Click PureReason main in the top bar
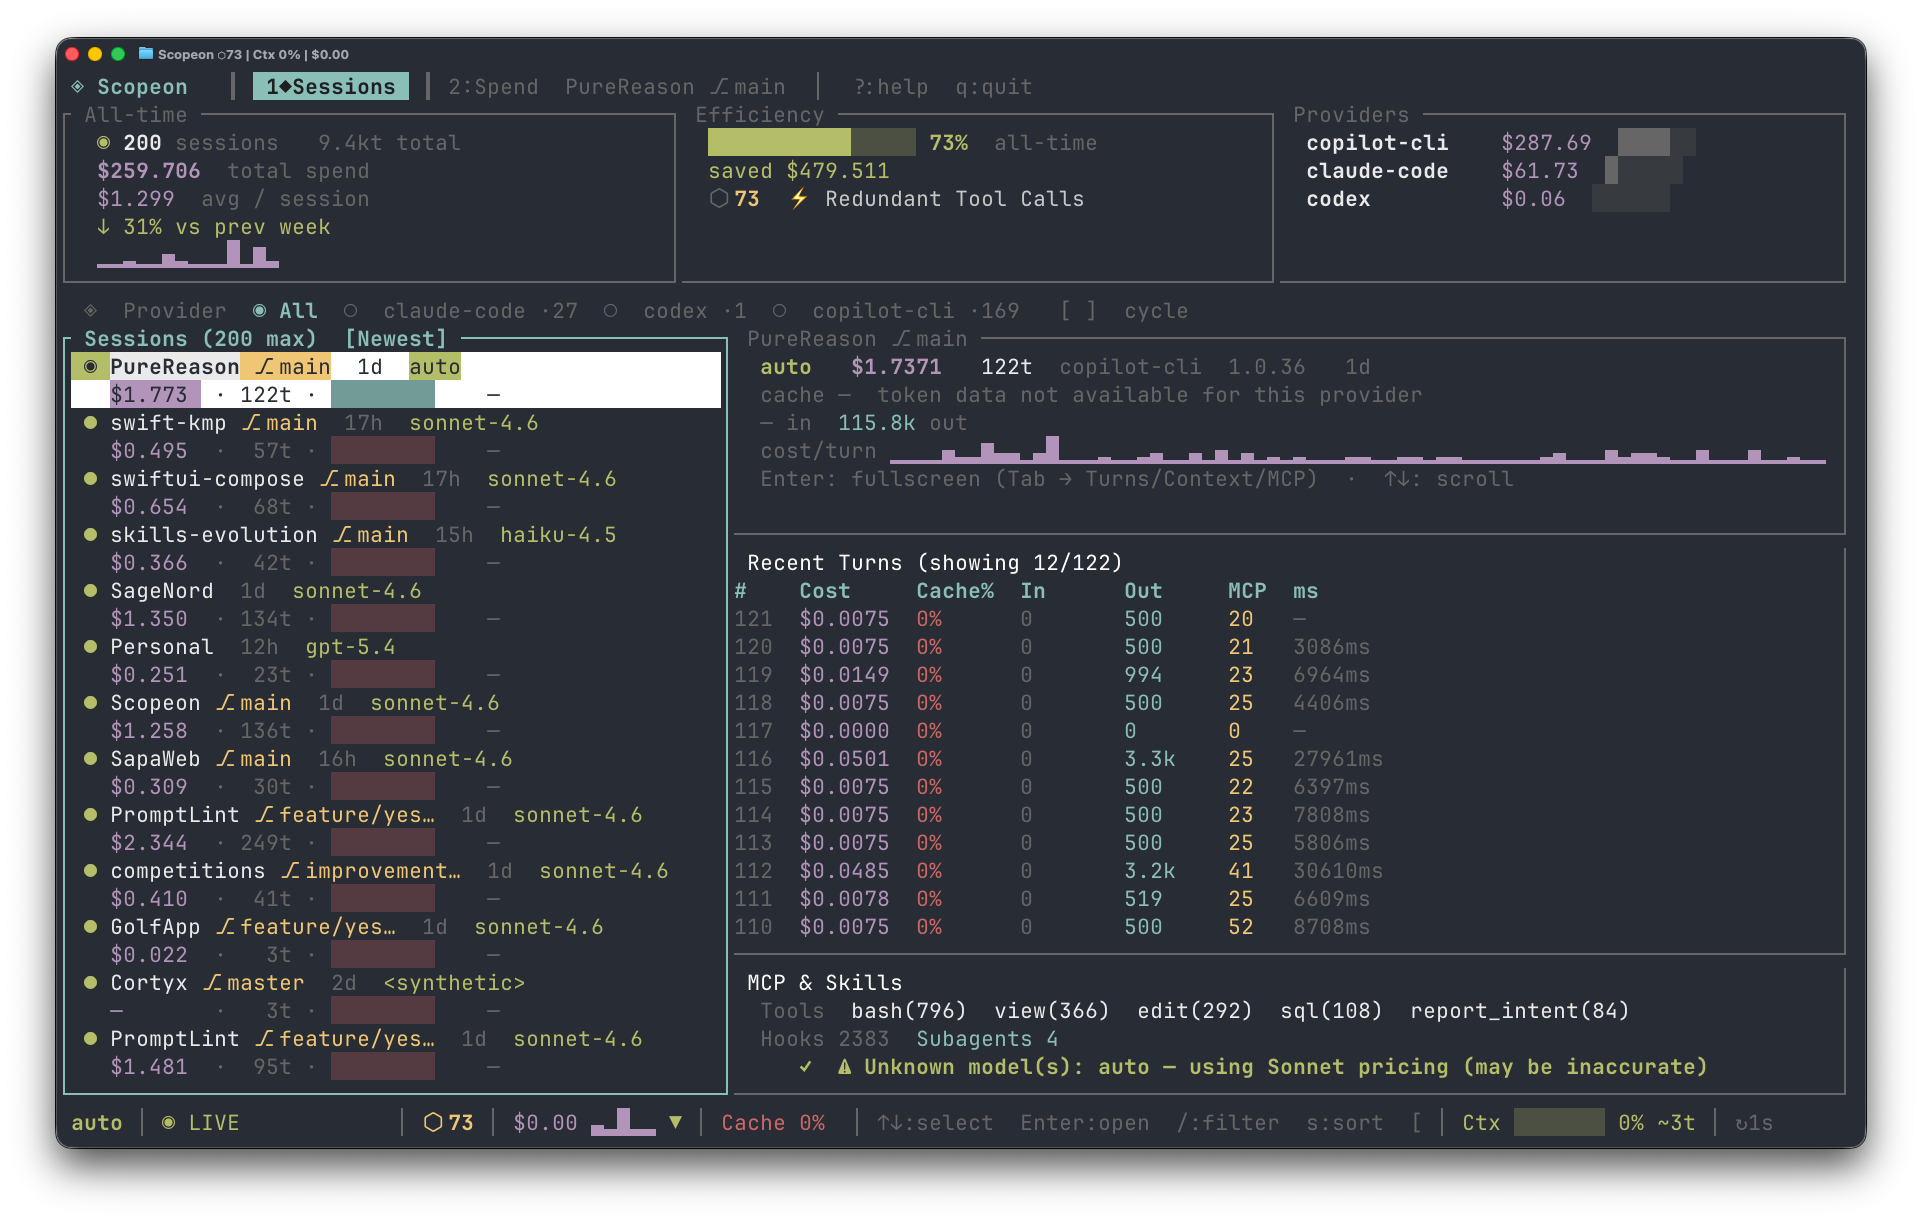The width and height of the screenshot is (1922, 1222). coord(676,87)
